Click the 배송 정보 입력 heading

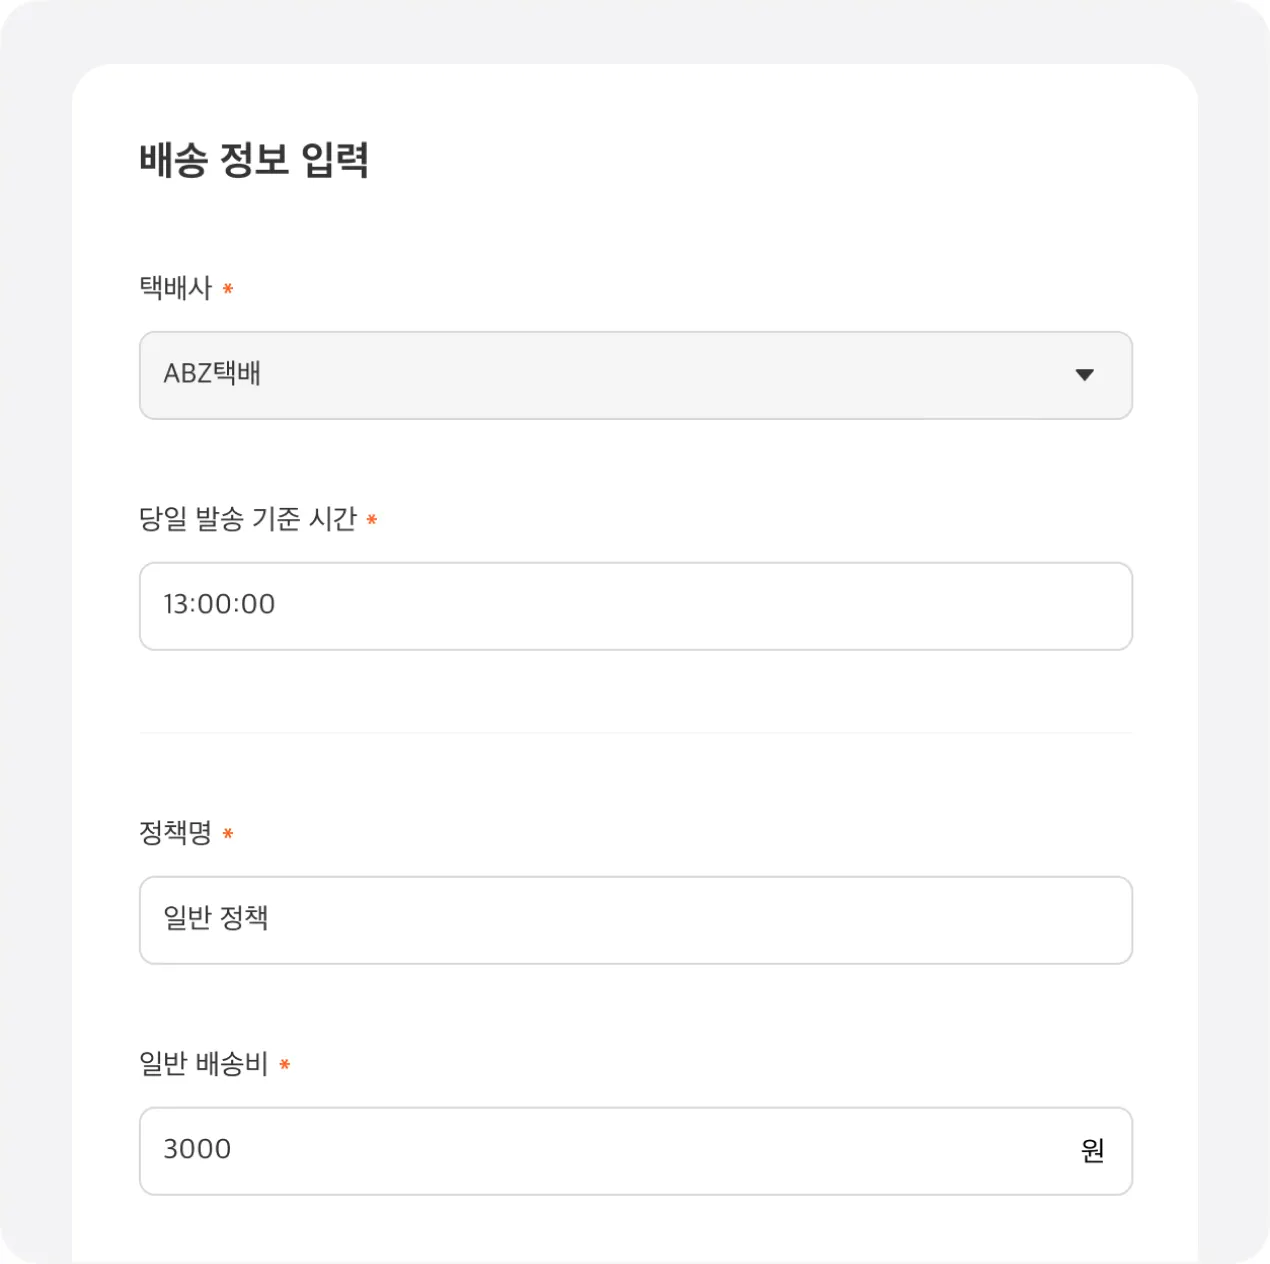tap(254, 160)
